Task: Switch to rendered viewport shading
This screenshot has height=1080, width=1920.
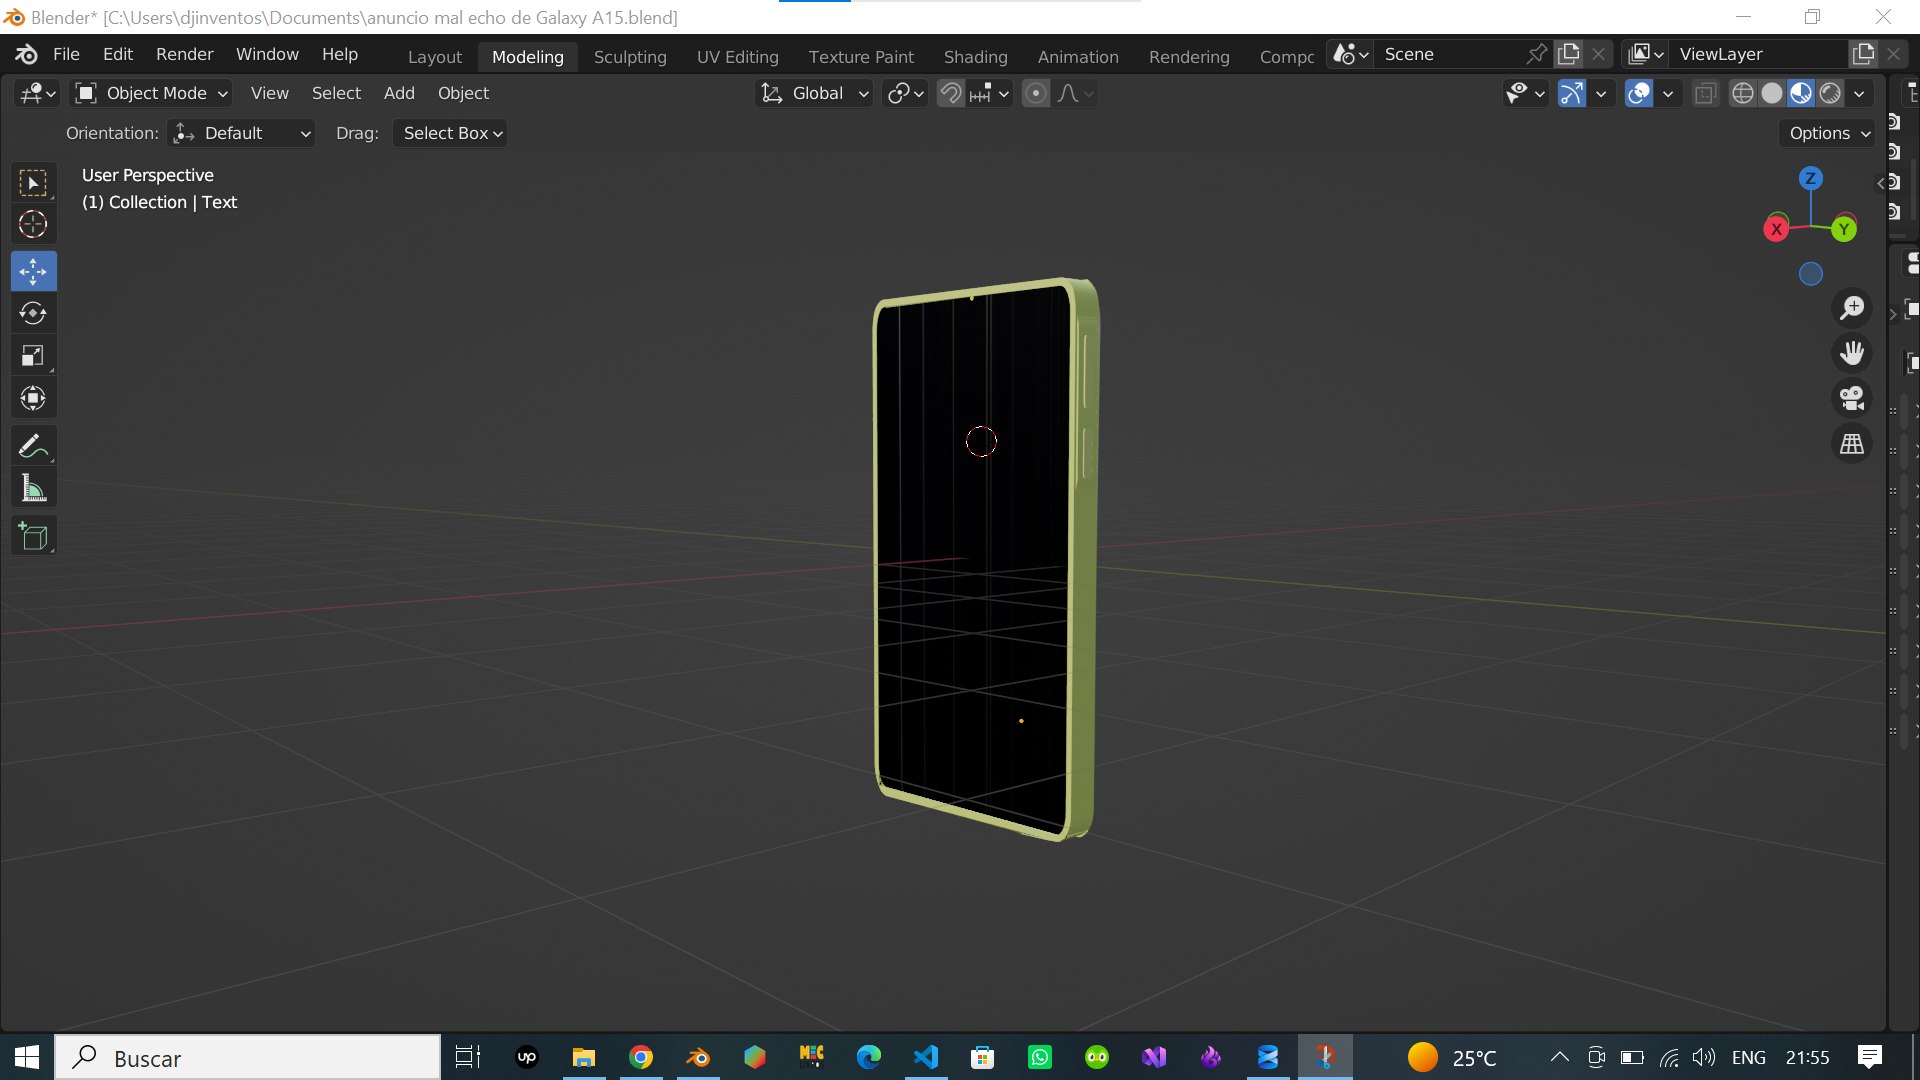Action: (x=1830, y=93)
